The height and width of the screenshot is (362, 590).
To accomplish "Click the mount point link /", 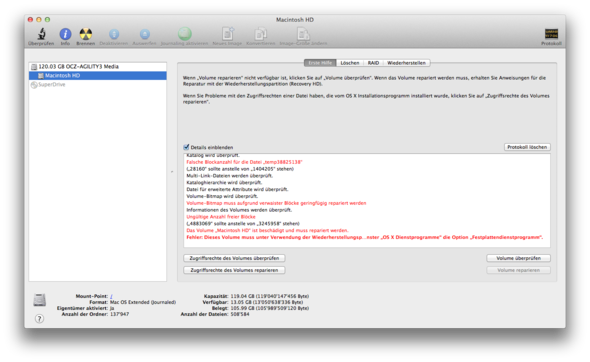I will 111,297.
